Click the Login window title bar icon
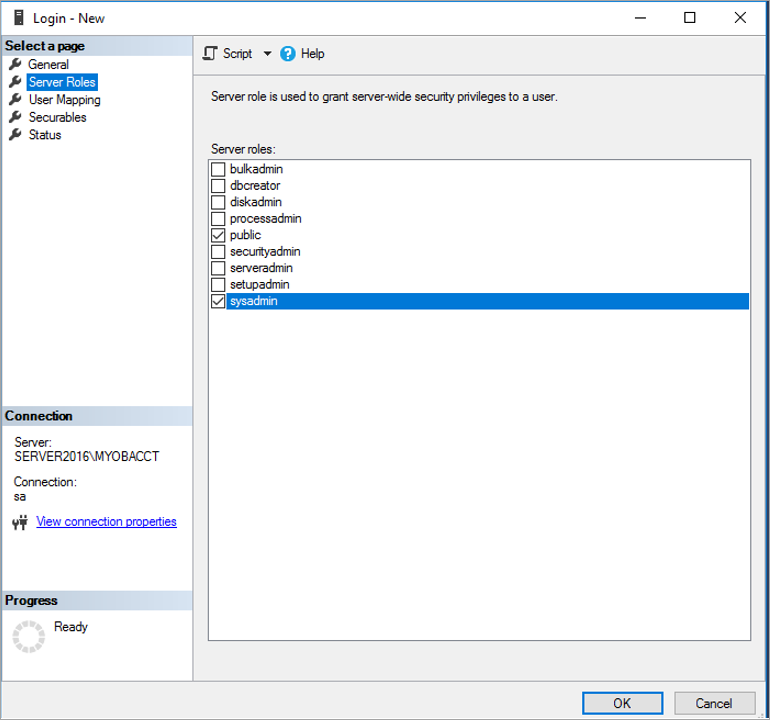The width and height of the screenshot is (770, 720). click(x=17, y=17)
